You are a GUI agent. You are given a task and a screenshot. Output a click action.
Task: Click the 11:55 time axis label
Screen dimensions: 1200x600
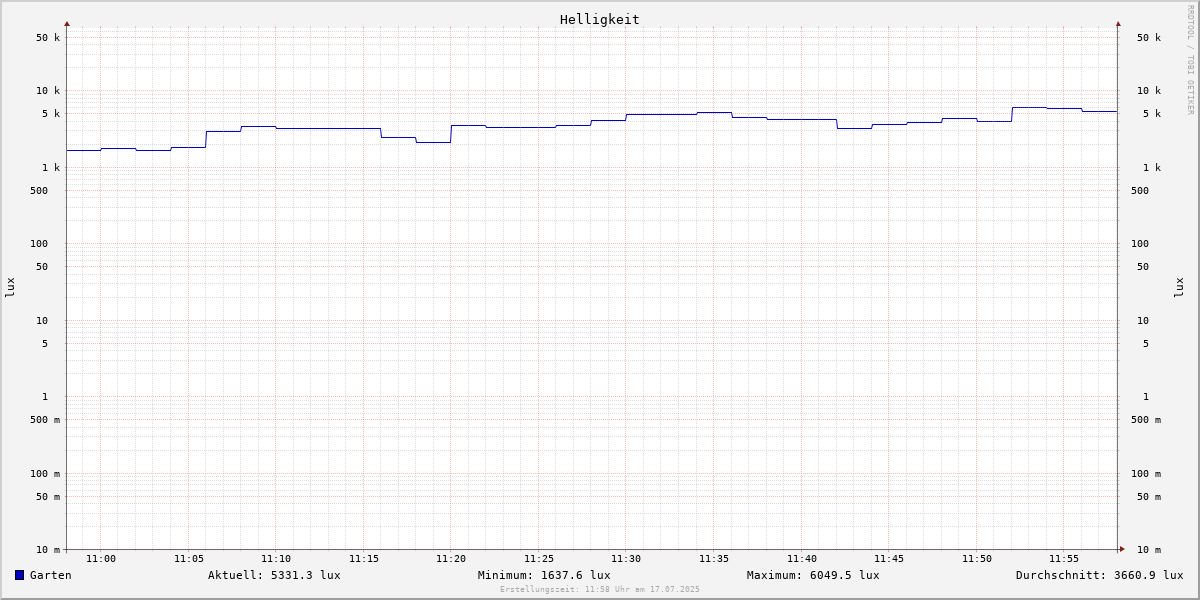(1064, 559)
